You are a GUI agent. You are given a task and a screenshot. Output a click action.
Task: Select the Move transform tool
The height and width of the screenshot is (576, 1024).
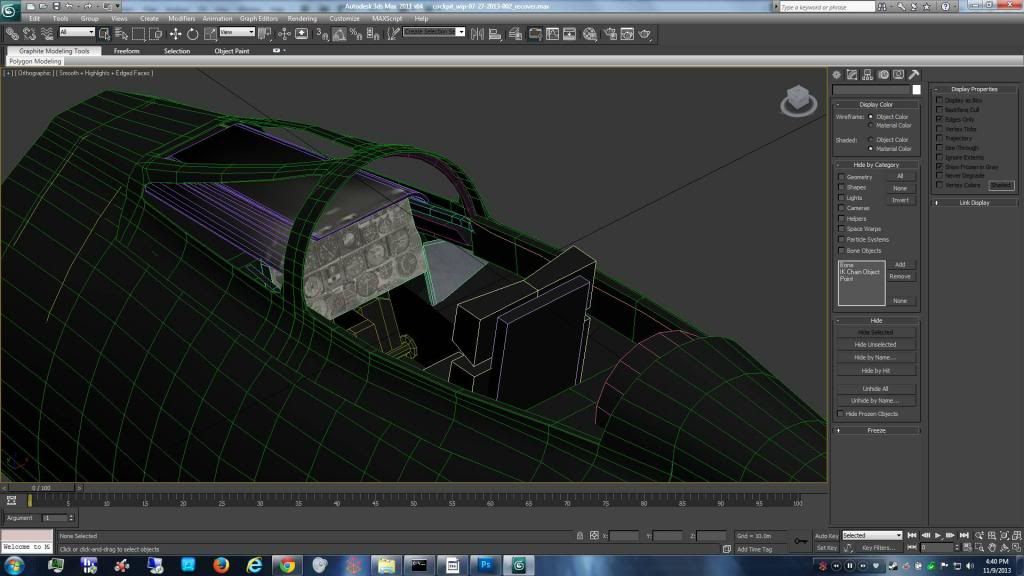(x=175, y=33)
